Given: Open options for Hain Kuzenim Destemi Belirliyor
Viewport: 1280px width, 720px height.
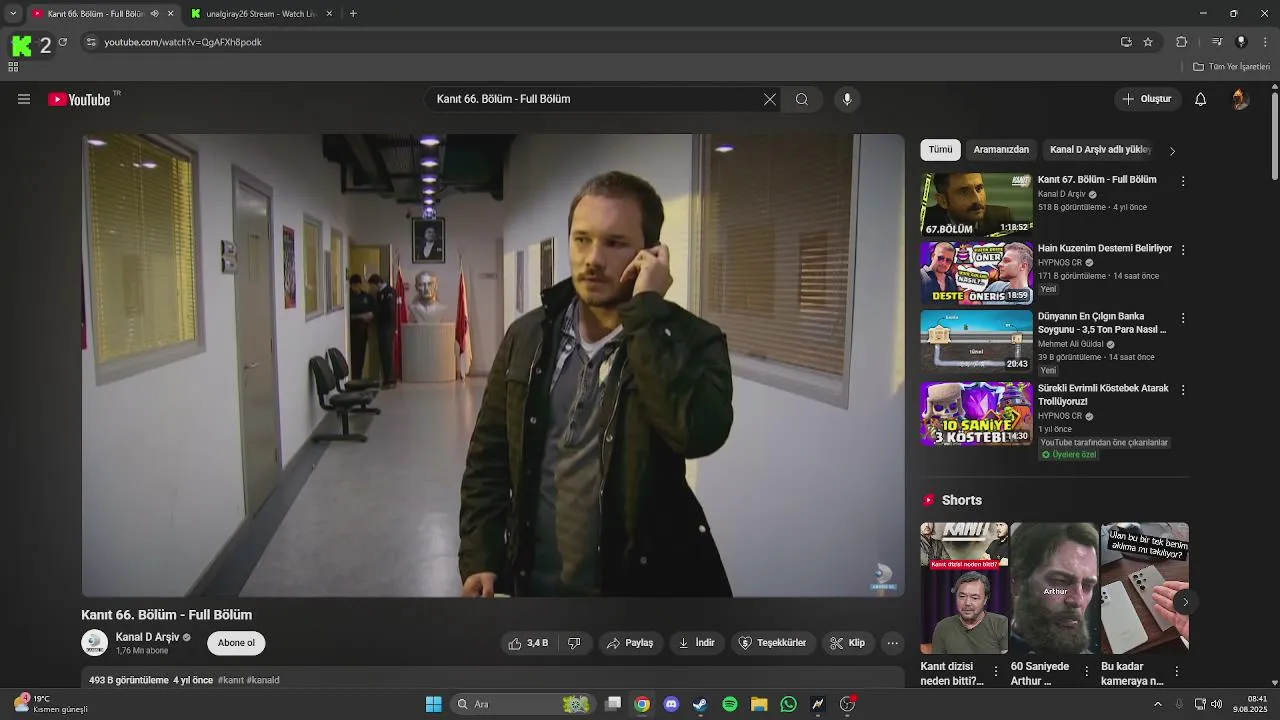Looking at the screenshot, I should click(1183, 250).
